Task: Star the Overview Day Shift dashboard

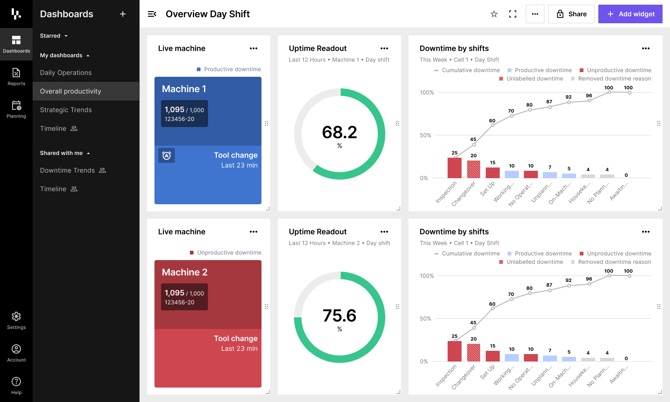Action: pyautogui.click(x=494, y=14)
